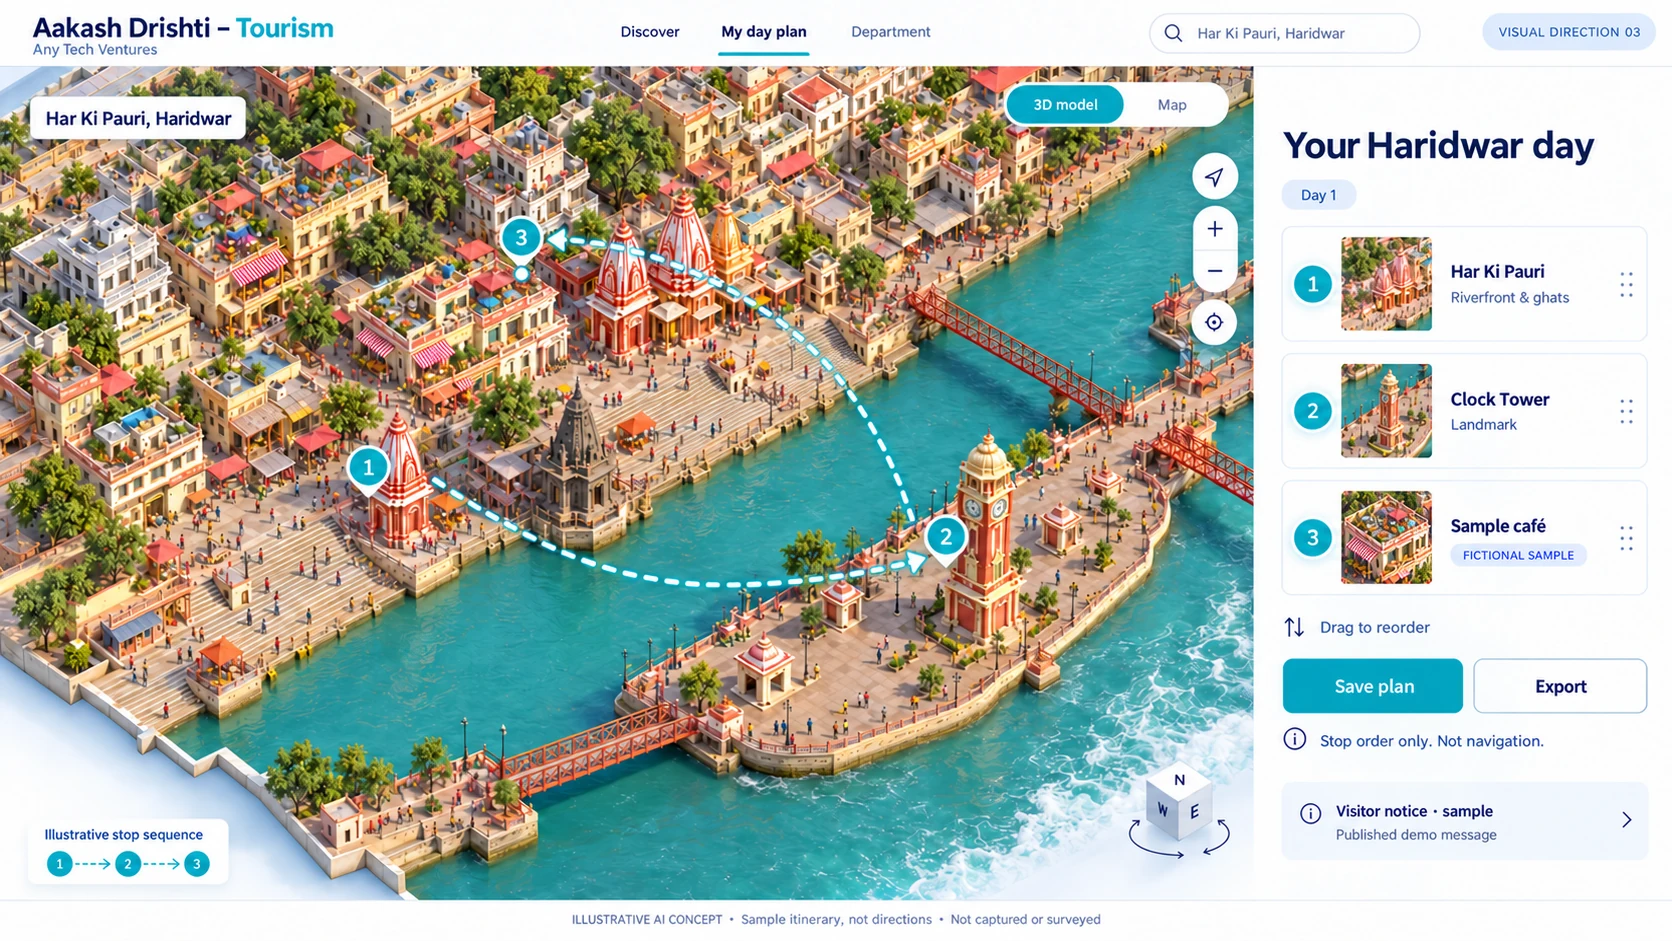Select the Day 1 chip
Image resolution: width=1672 pixels, height=941 pixels.
coord(1318,195)
